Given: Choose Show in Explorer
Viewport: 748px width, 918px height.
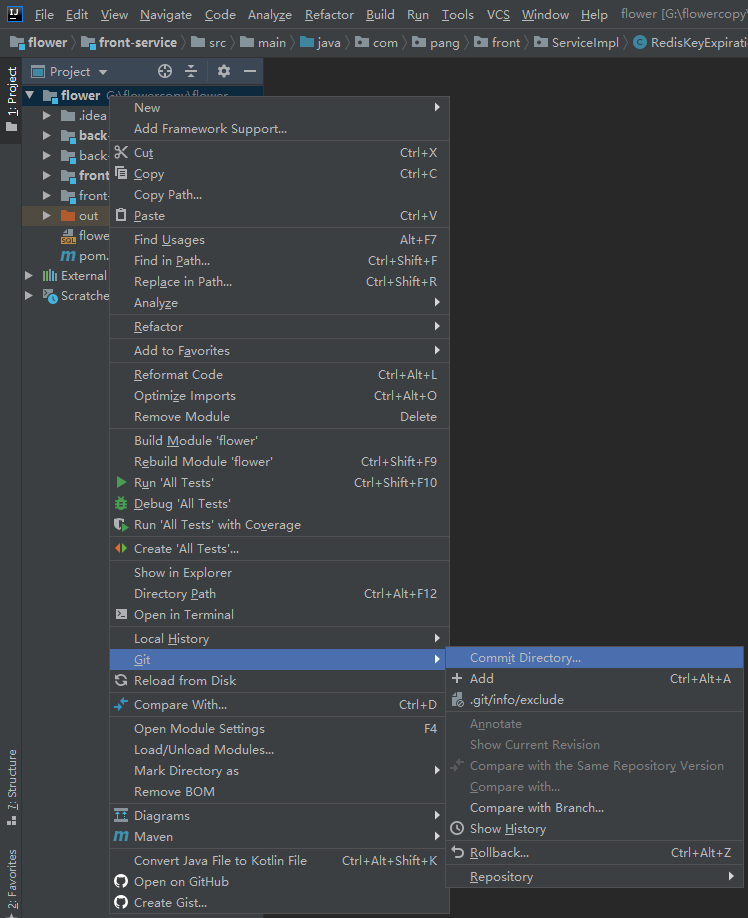Looking at the screenshot, I should coord(279,573).
